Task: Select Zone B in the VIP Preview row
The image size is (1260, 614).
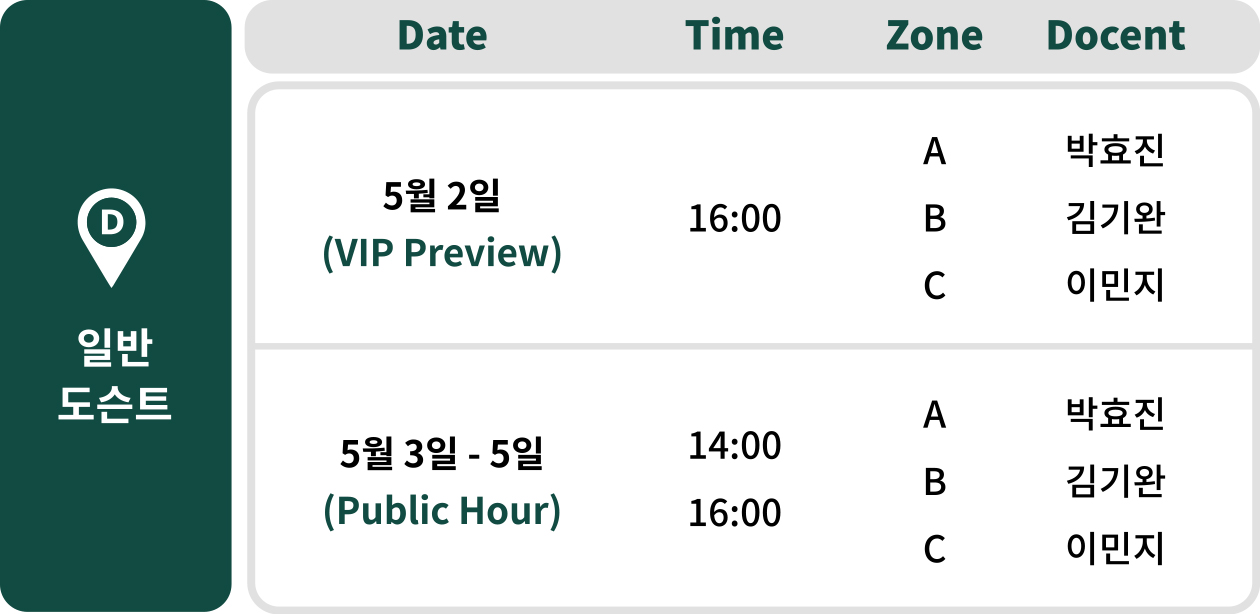Action: tap(934, 219)
